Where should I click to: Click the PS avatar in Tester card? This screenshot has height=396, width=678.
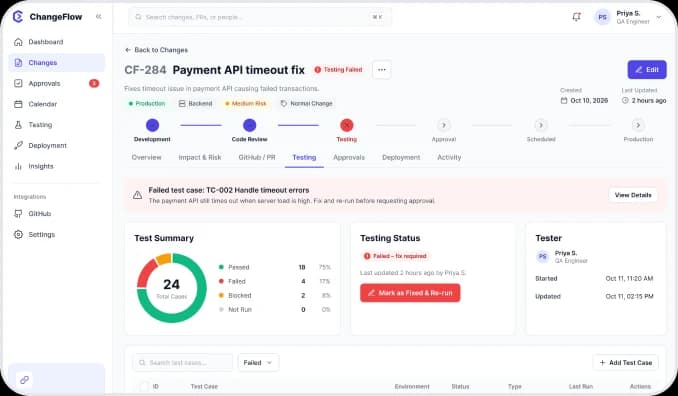(x=543, y=256)
